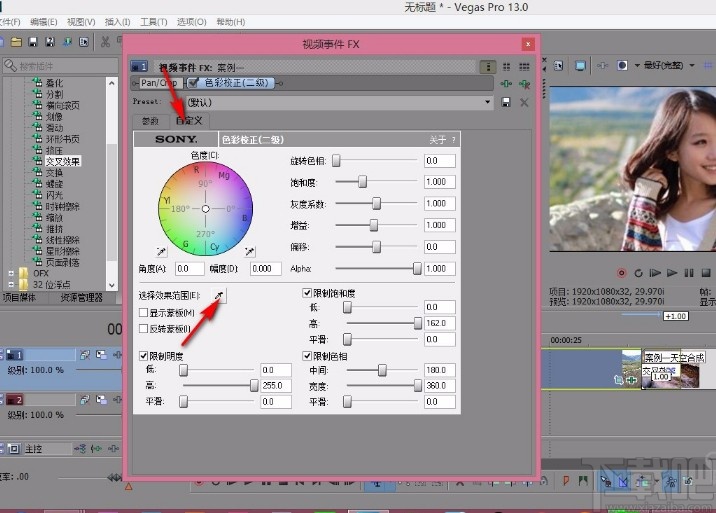Image resolution: width=716 pixels, height=513 pixels.
Task: Switch to the 参数 tab
Action: pos(151,120)
